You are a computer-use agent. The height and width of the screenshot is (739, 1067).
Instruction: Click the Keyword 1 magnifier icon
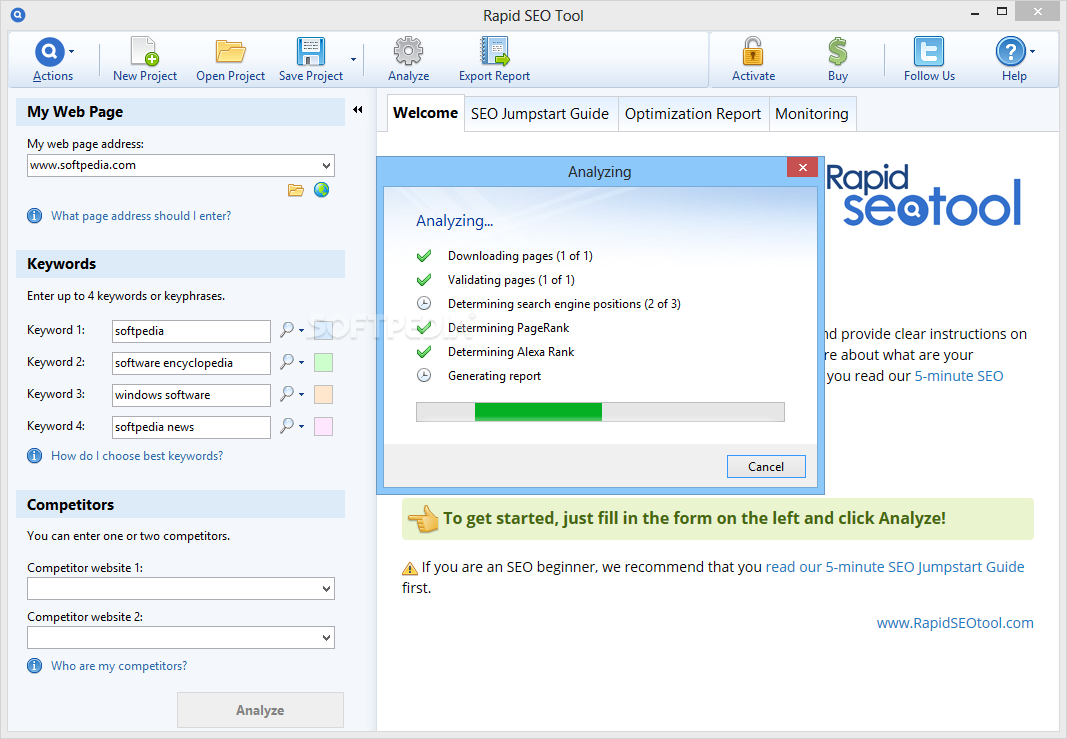click(x=287, y=330)
